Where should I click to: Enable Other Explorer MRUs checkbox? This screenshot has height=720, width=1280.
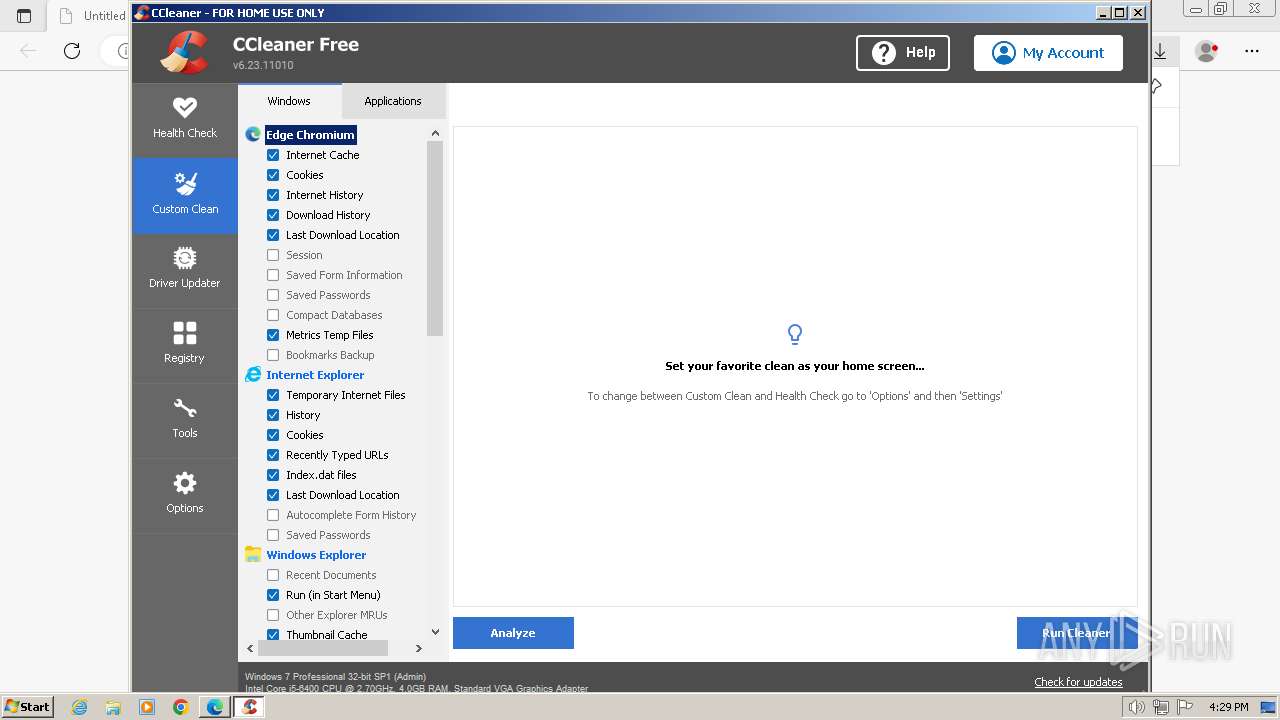273,615
